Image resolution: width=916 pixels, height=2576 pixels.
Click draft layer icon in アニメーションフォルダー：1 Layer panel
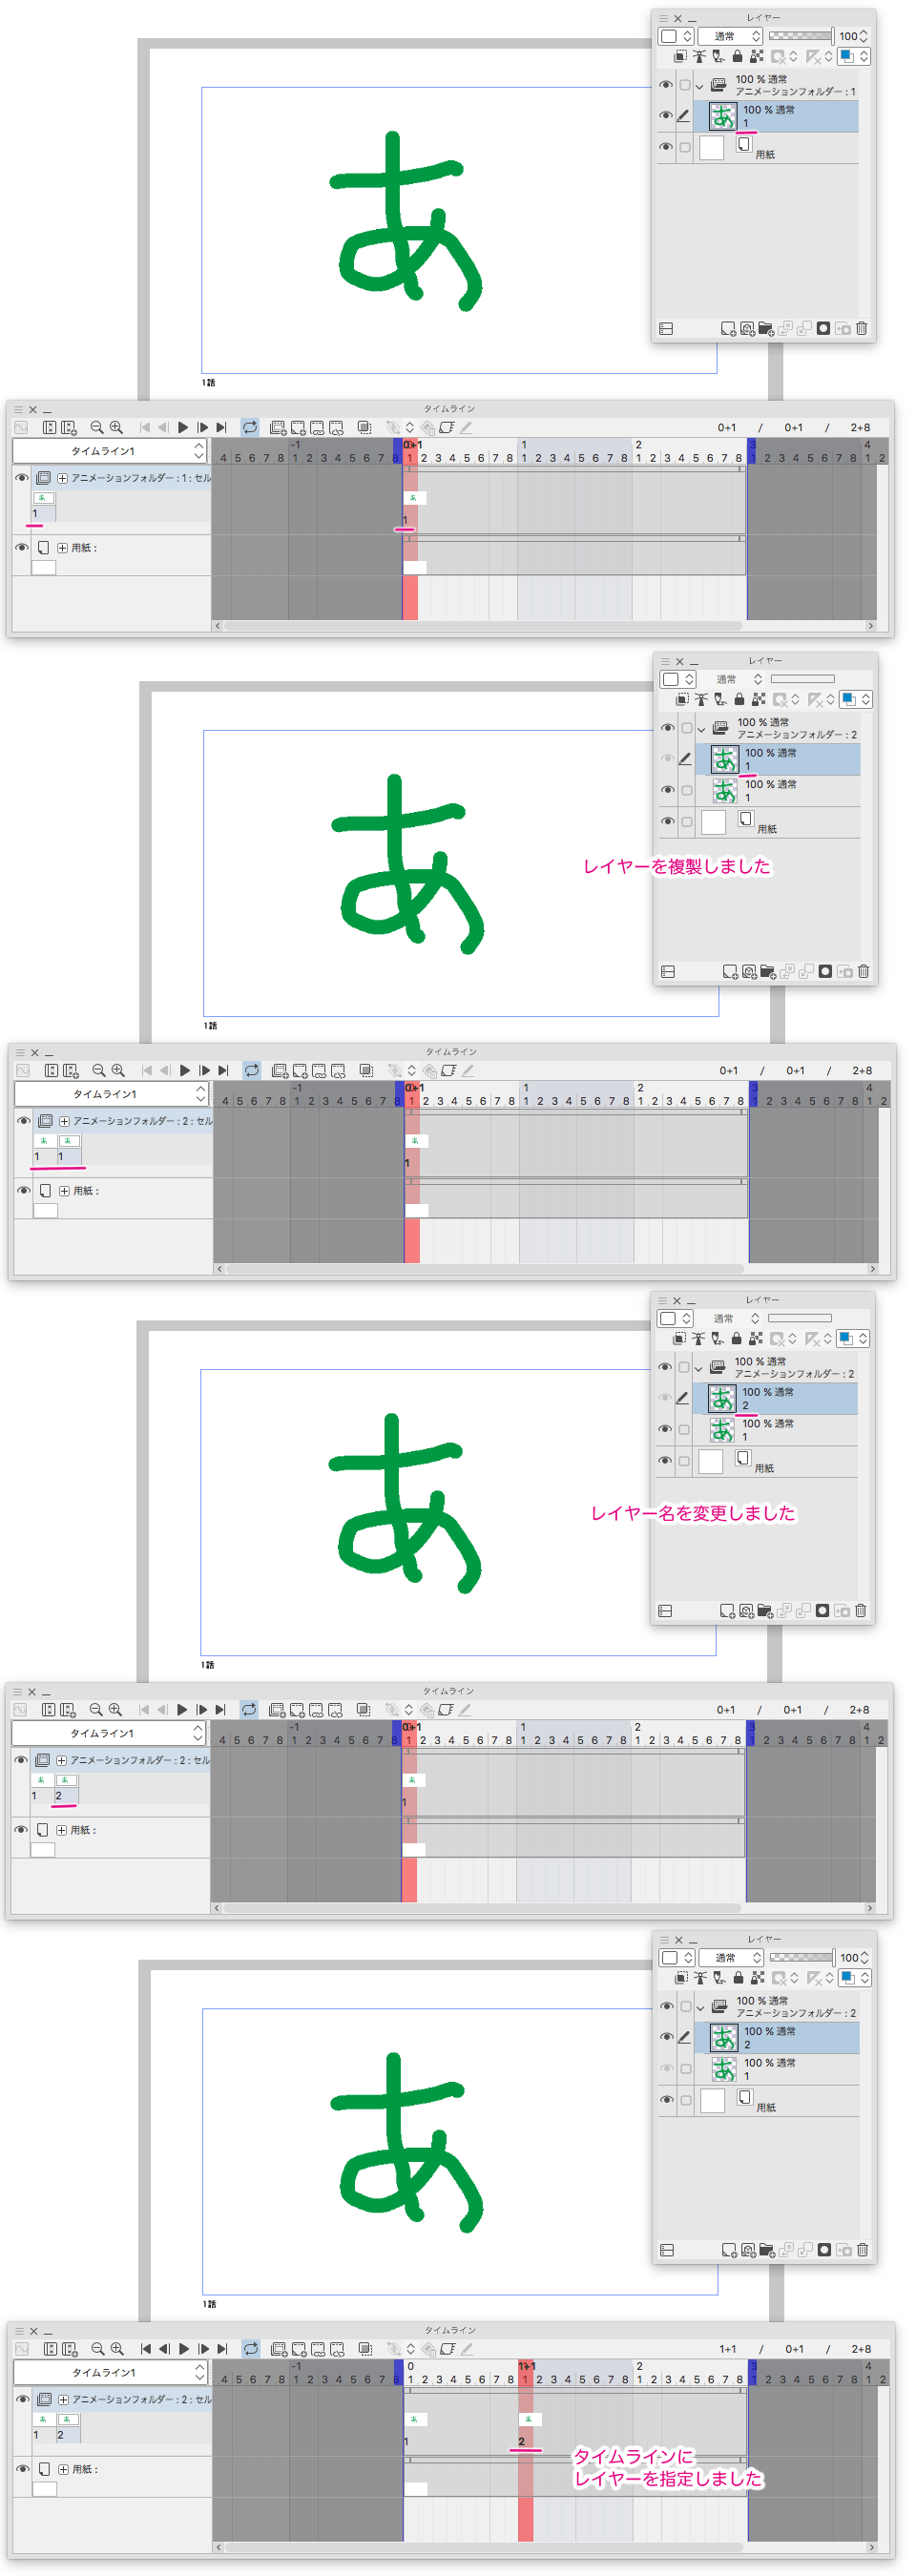pyautogui.click(x=718, y=57)
